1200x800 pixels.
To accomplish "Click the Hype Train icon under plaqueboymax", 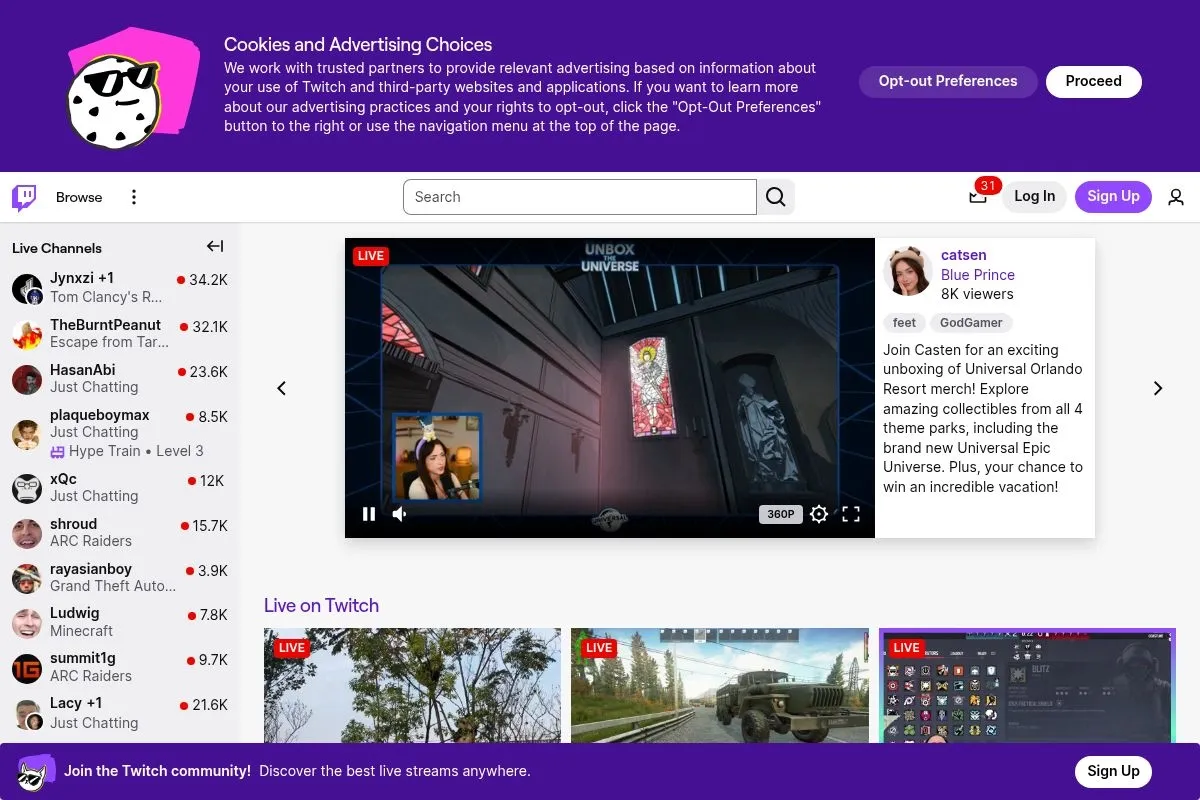I will (x=59, y=451).
